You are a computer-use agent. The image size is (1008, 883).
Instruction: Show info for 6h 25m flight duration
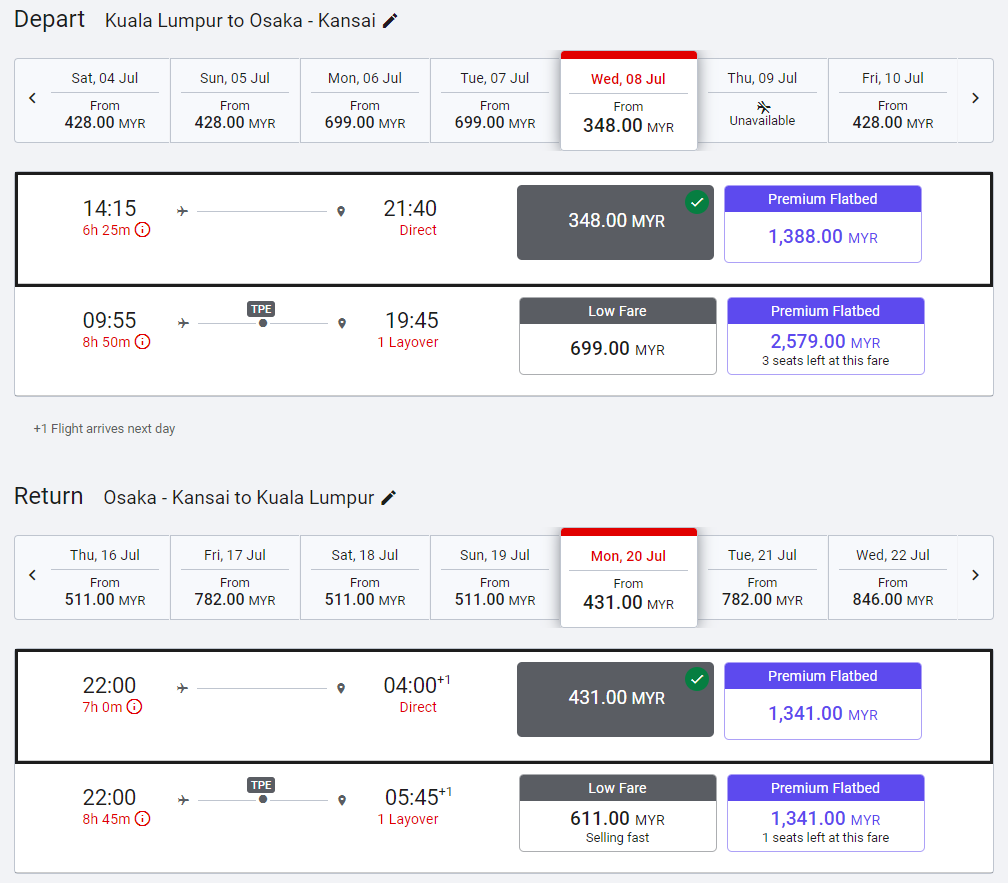click(142, 230)
